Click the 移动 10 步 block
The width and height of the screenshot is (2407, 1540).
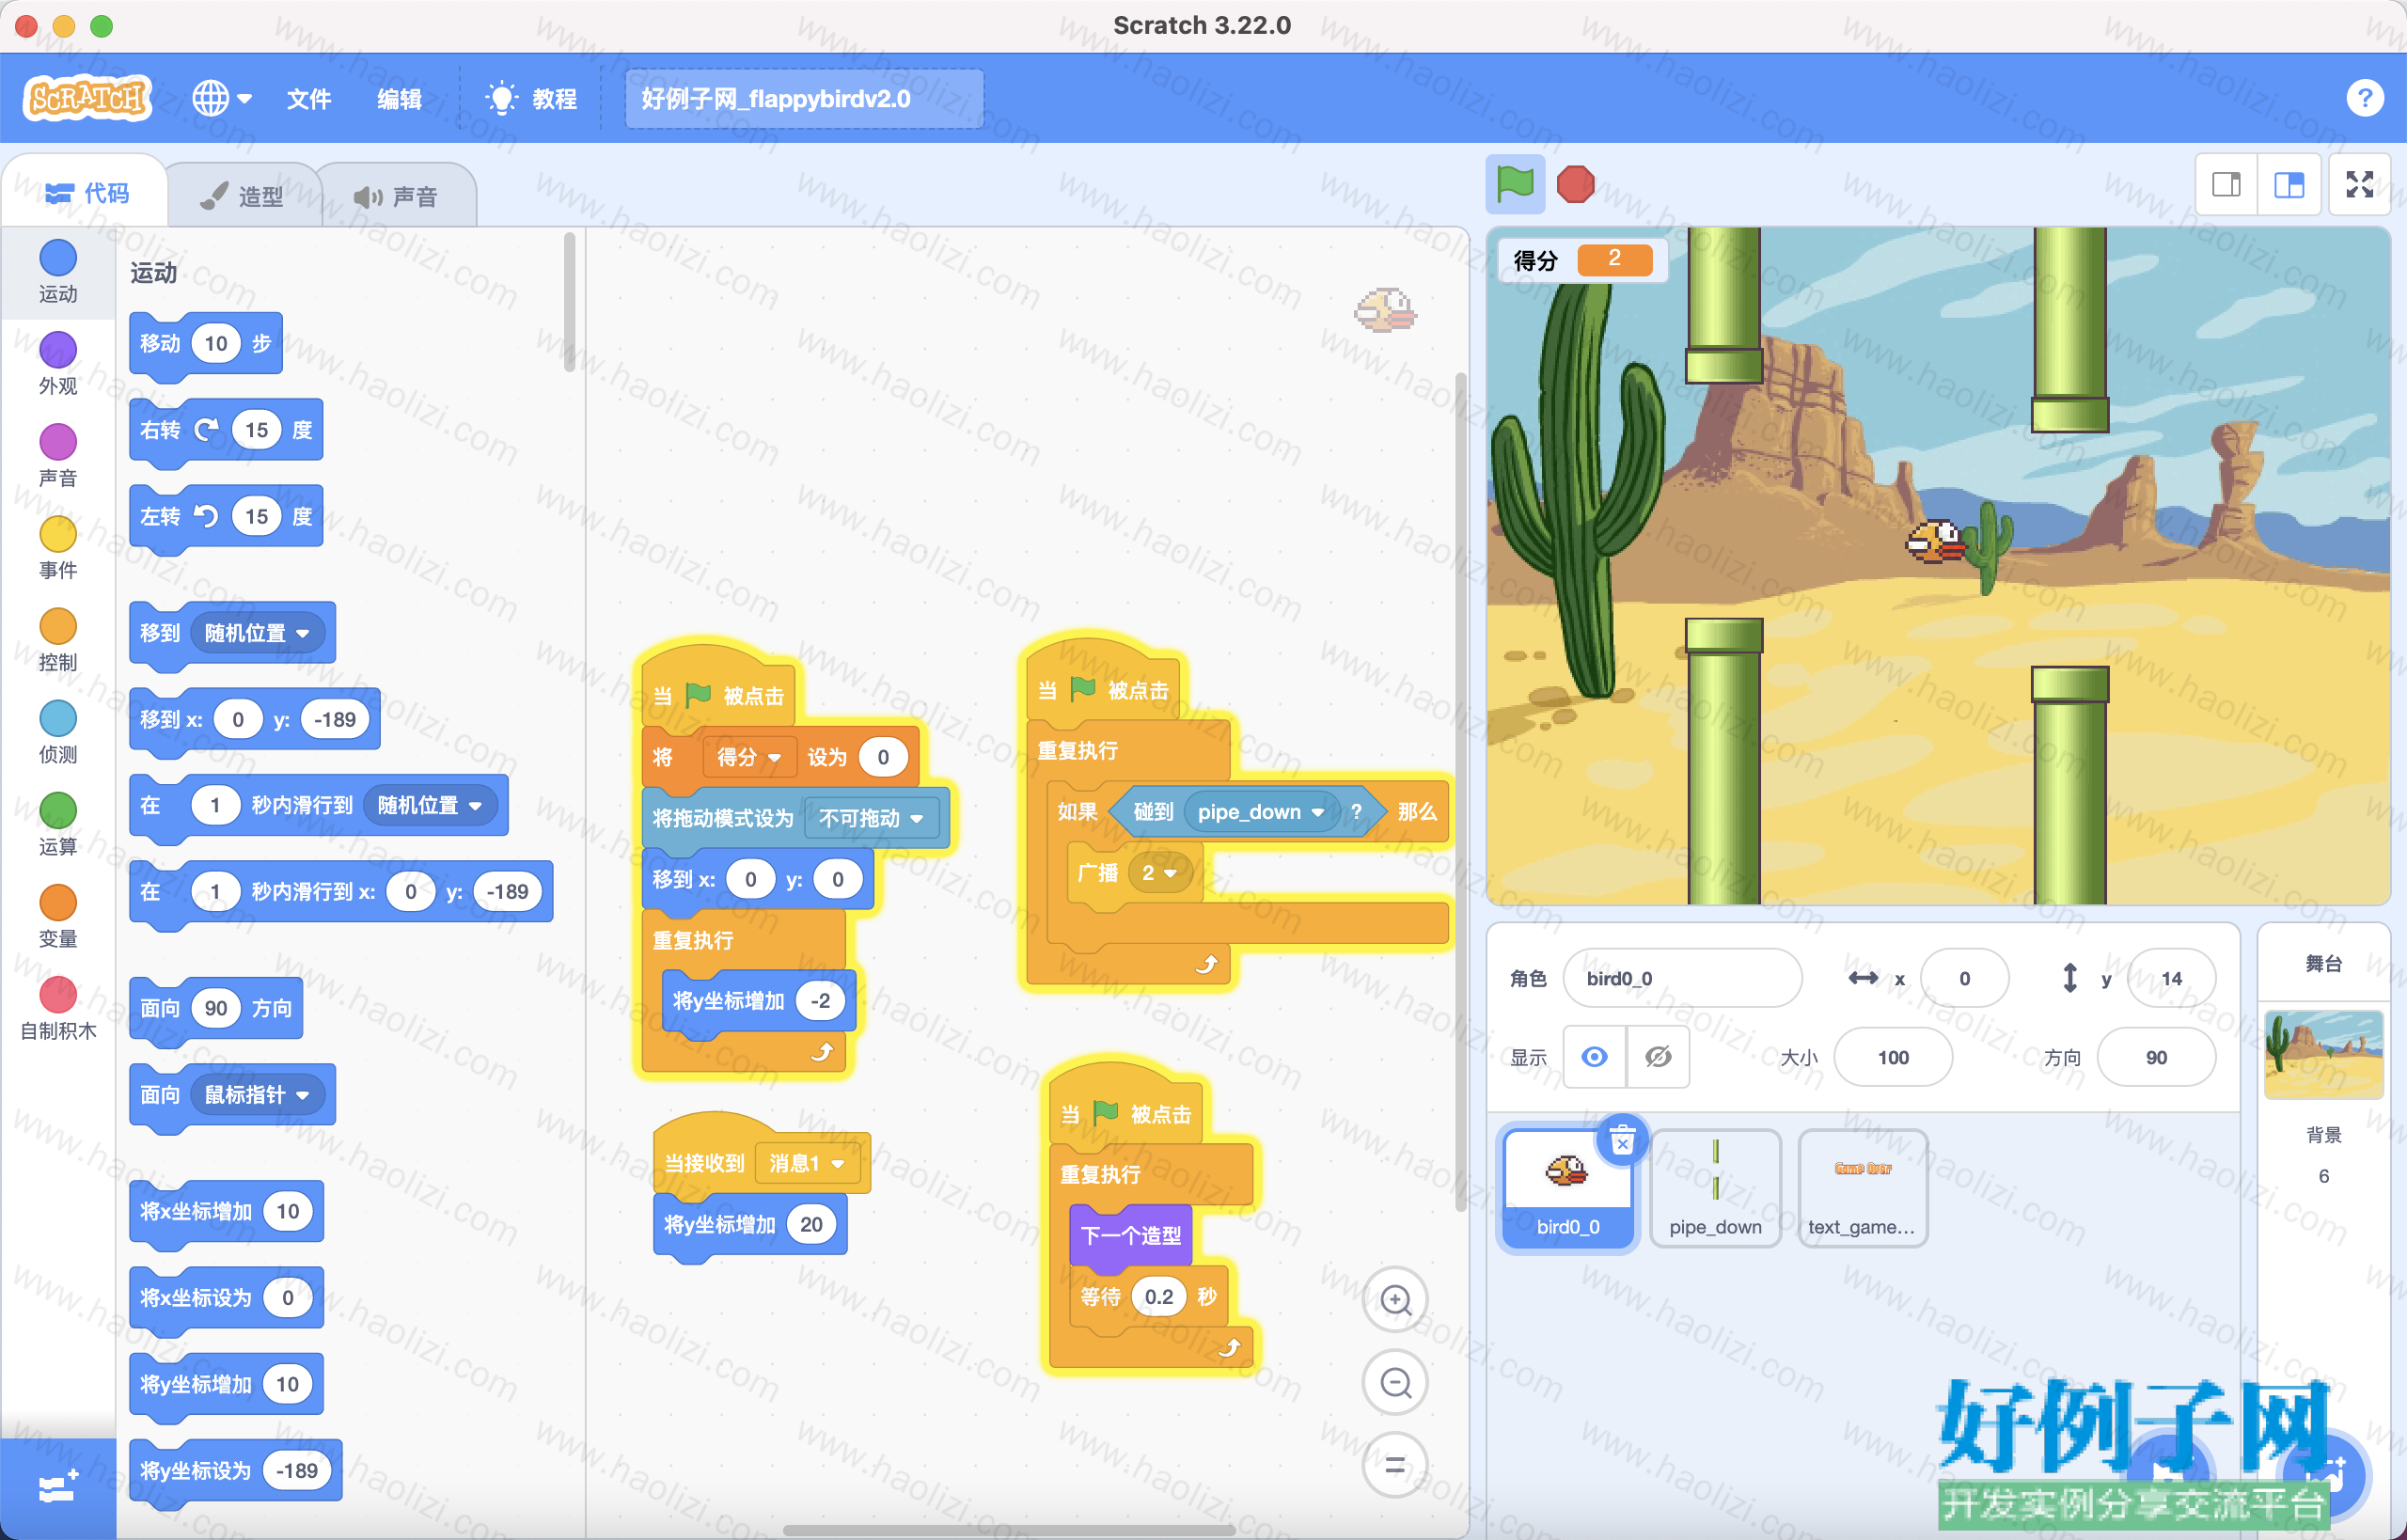point(206,344)
